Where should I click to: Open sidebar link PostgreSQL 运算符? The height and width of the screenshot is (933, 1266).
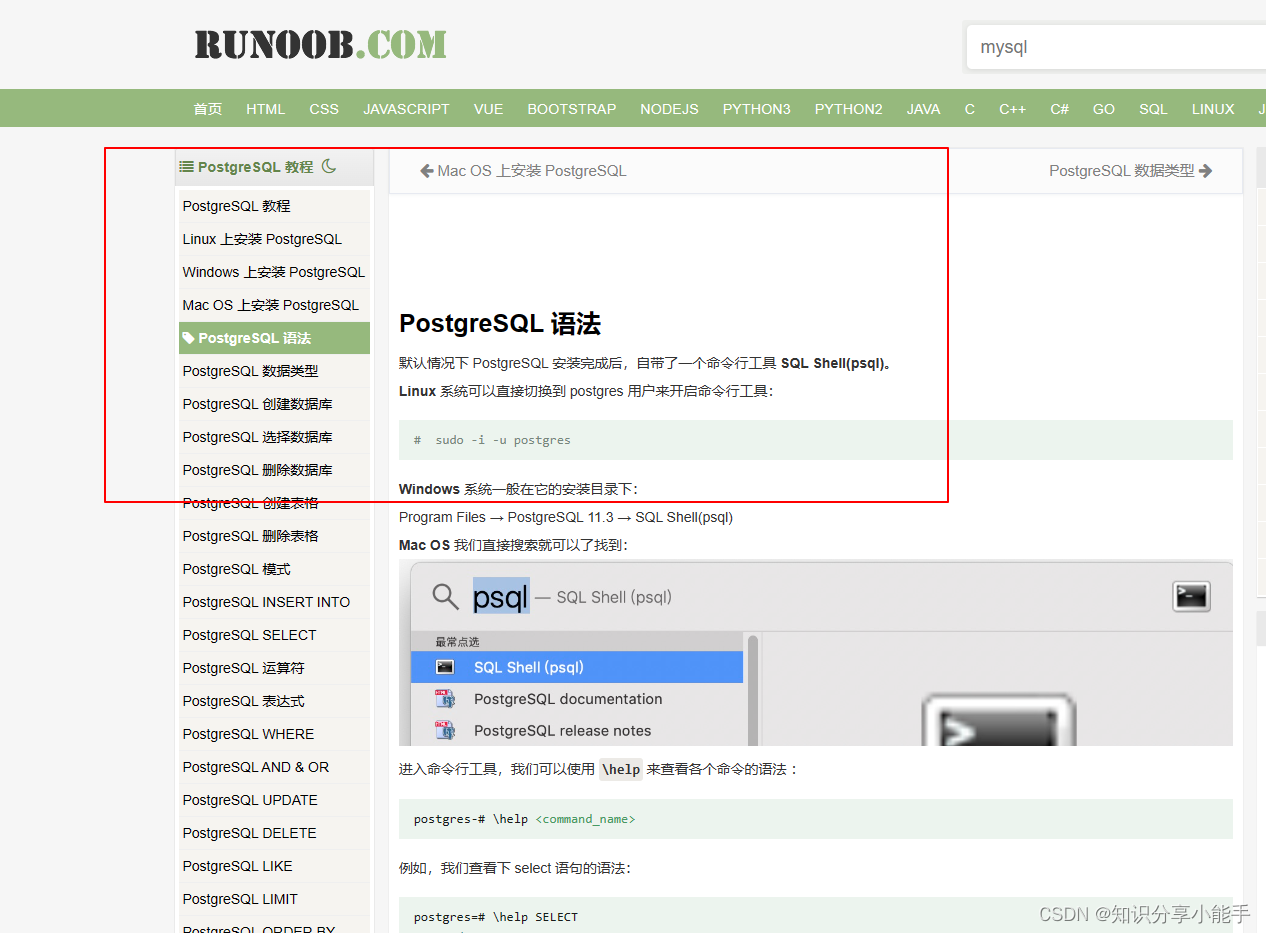(x=243, y=668)
